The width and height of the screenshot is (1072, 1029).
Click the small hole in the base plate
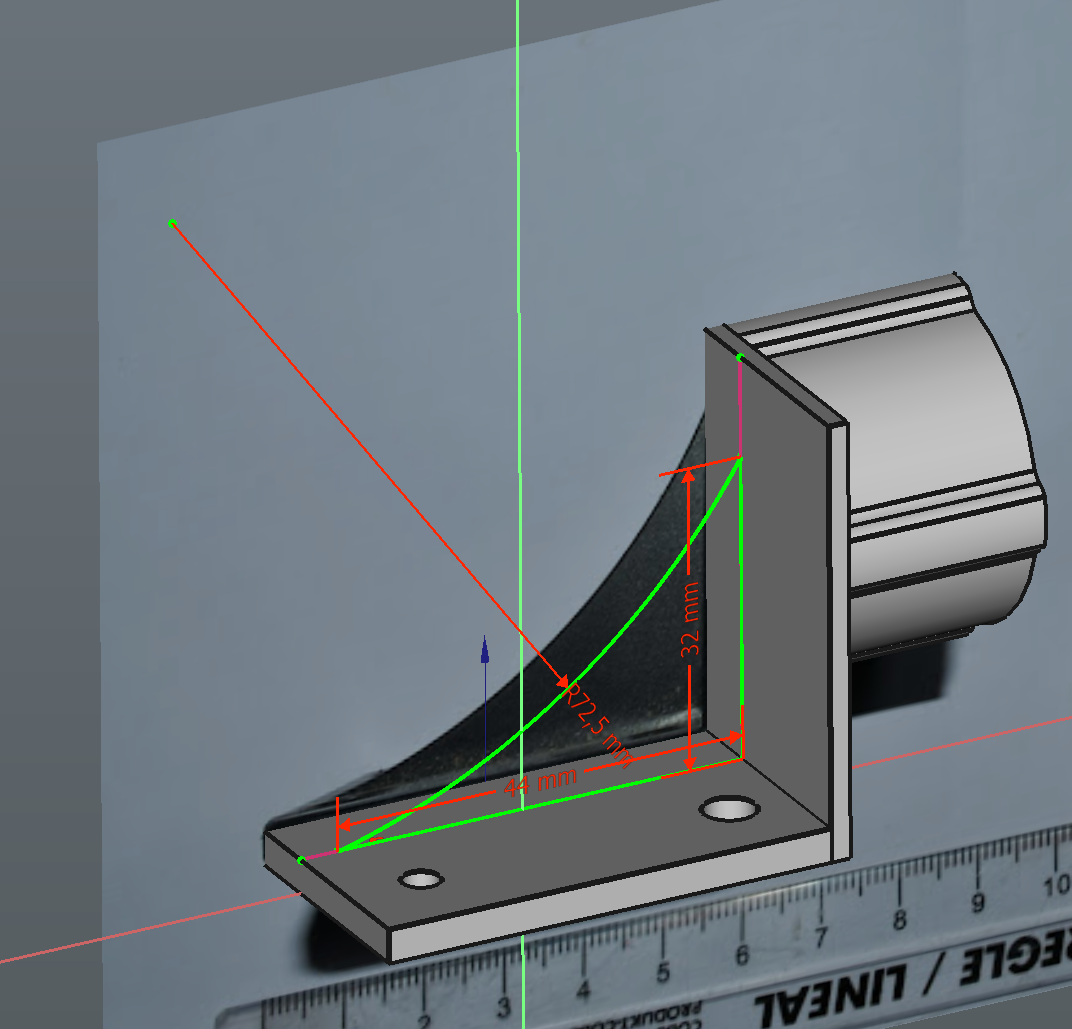421,879
